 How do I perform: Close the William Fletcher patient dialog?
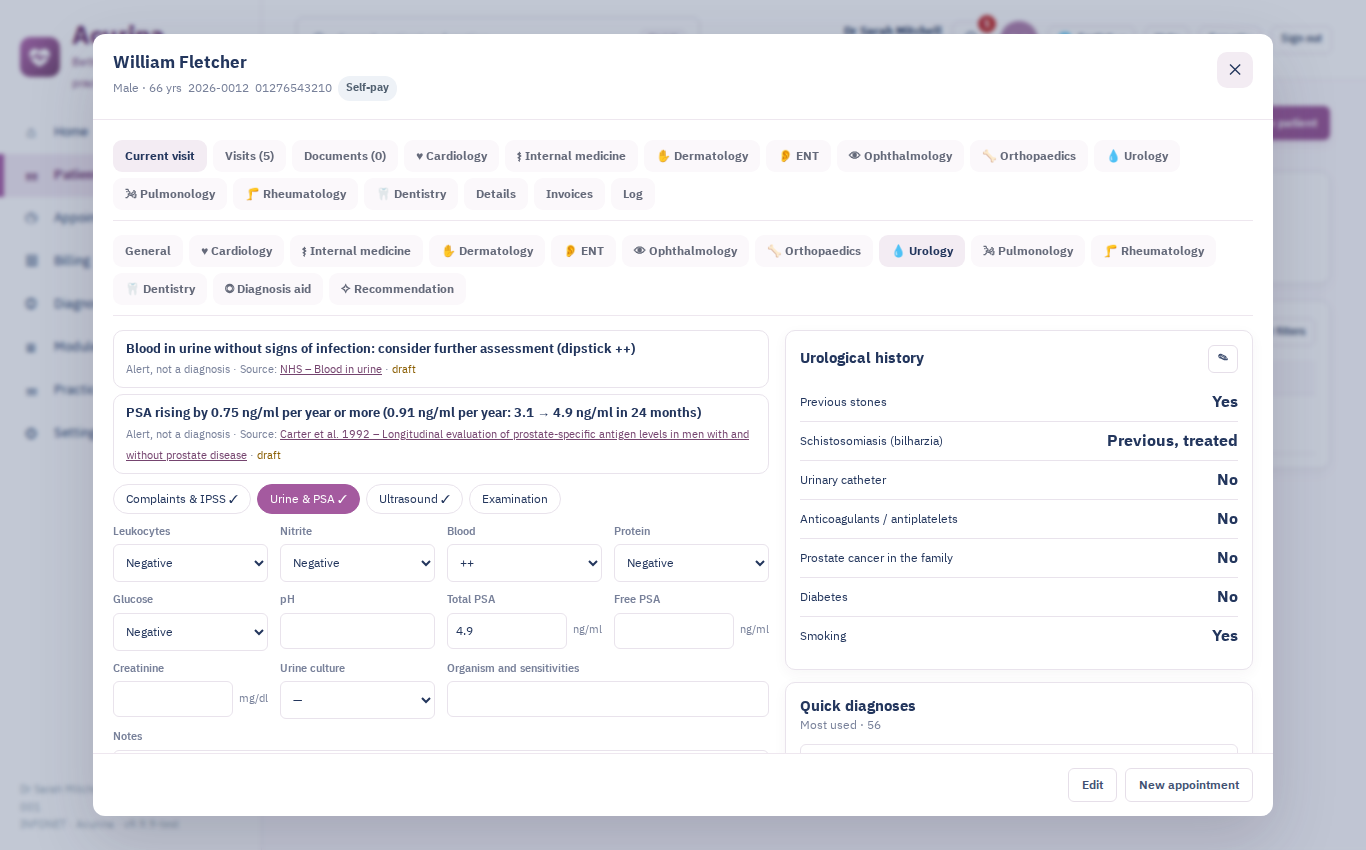(1234, 70)
